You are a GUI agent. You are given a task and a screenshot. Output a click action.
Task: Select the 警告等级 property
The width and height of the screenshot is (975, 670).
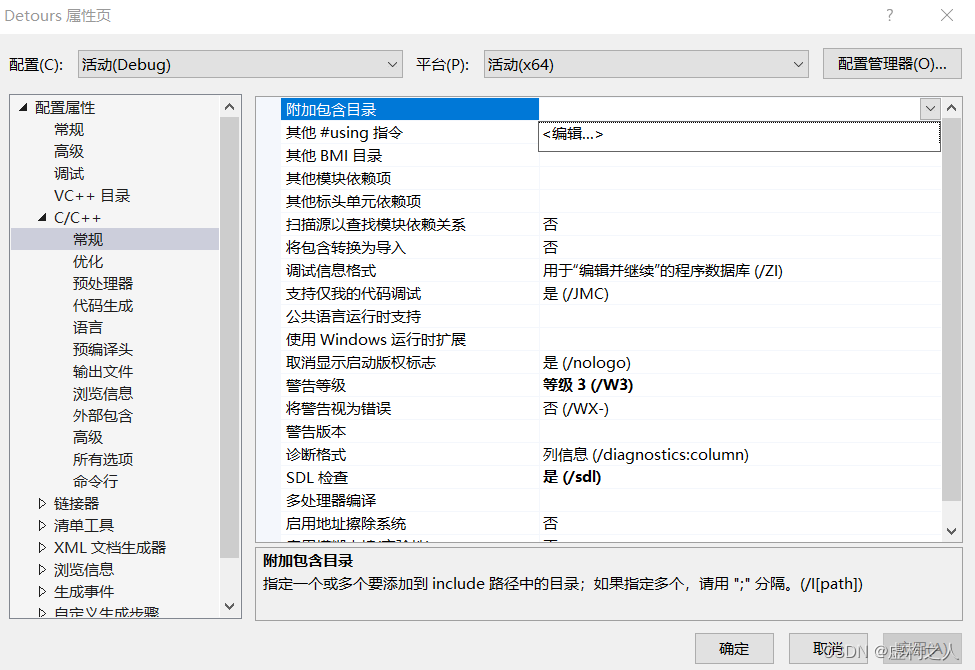point(316,386)
